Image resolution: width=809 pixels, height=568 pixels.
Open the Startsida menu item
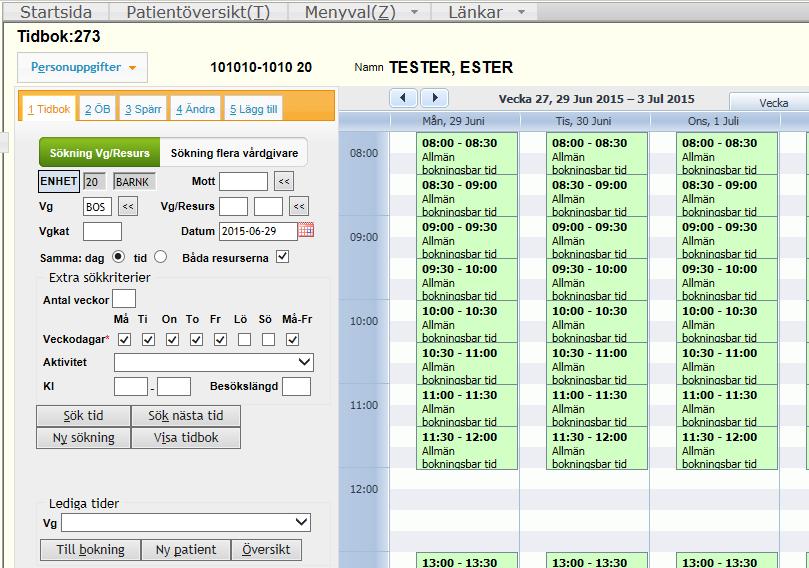point(56,12)
